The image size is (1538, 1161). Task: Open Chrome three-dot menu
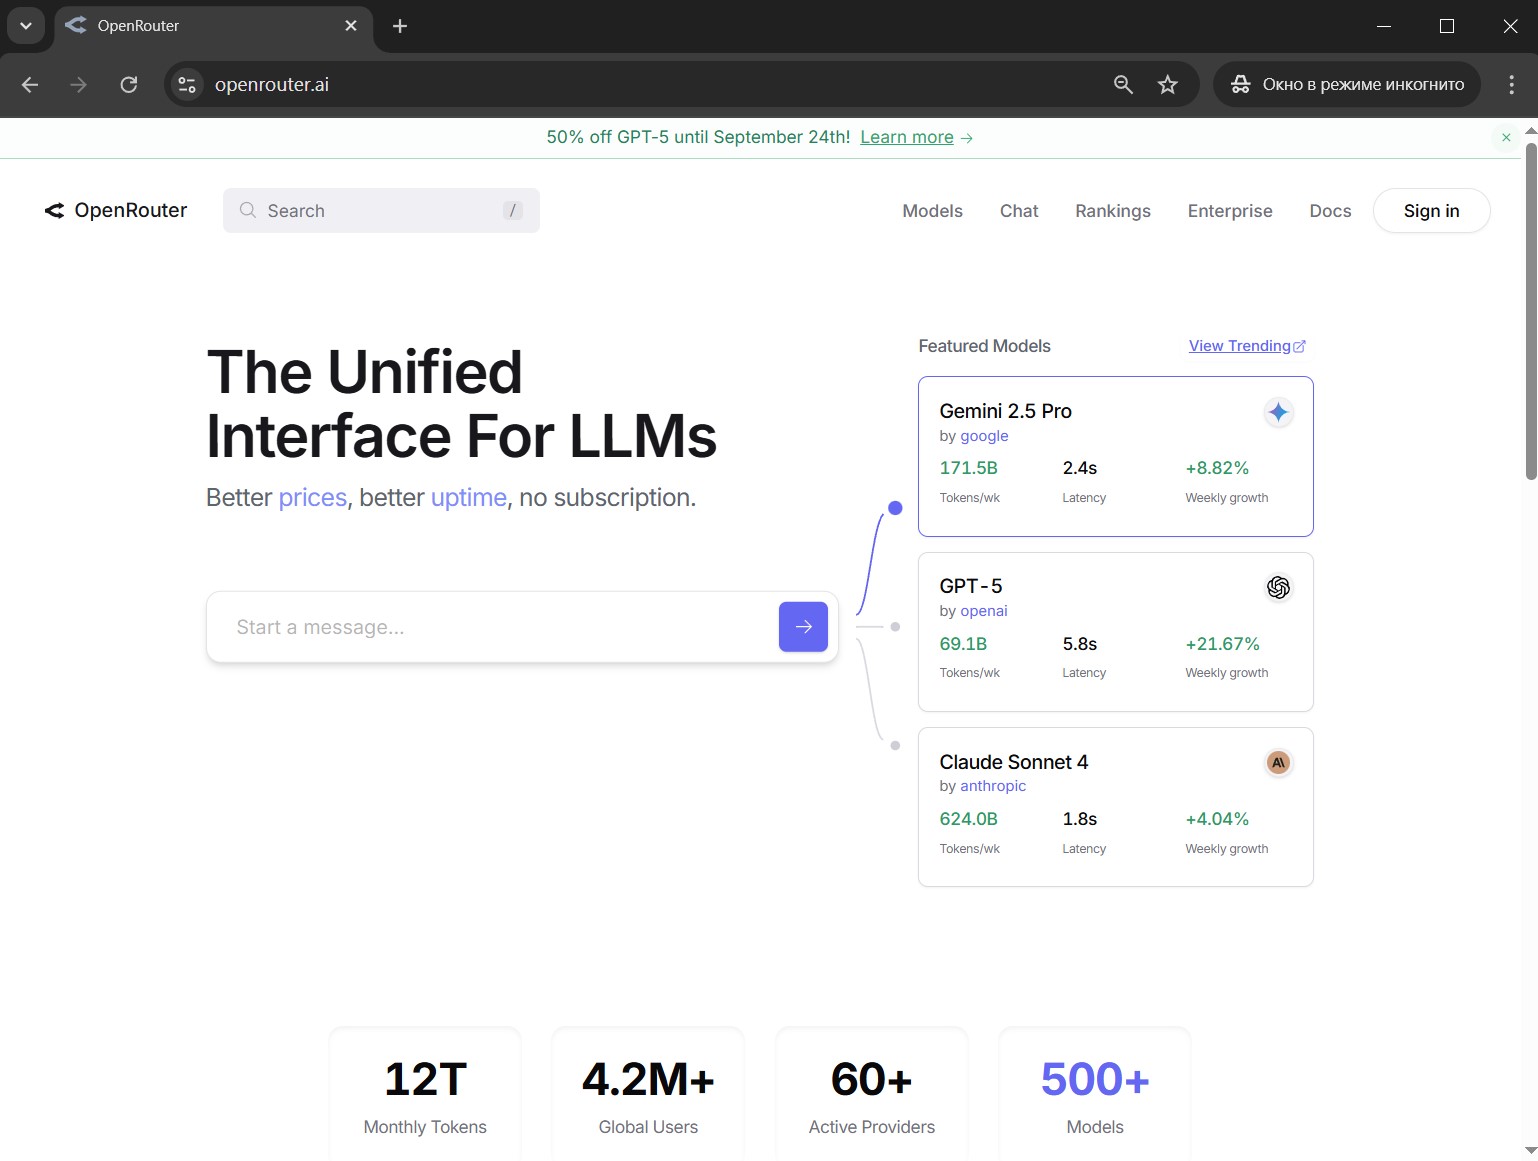(x=1511, y=85)
